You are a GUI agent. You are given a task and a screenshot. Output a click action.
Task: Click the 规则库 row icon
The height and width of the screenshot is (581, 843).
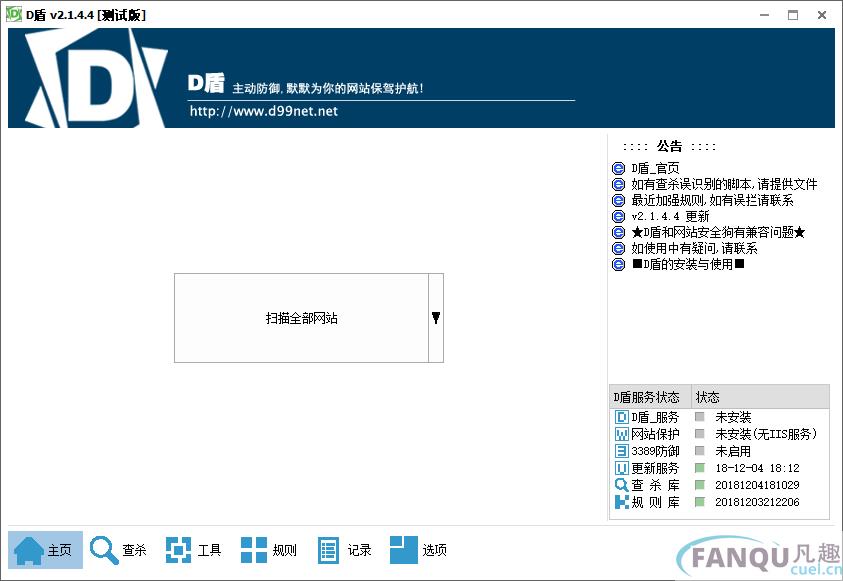[621, 503]
